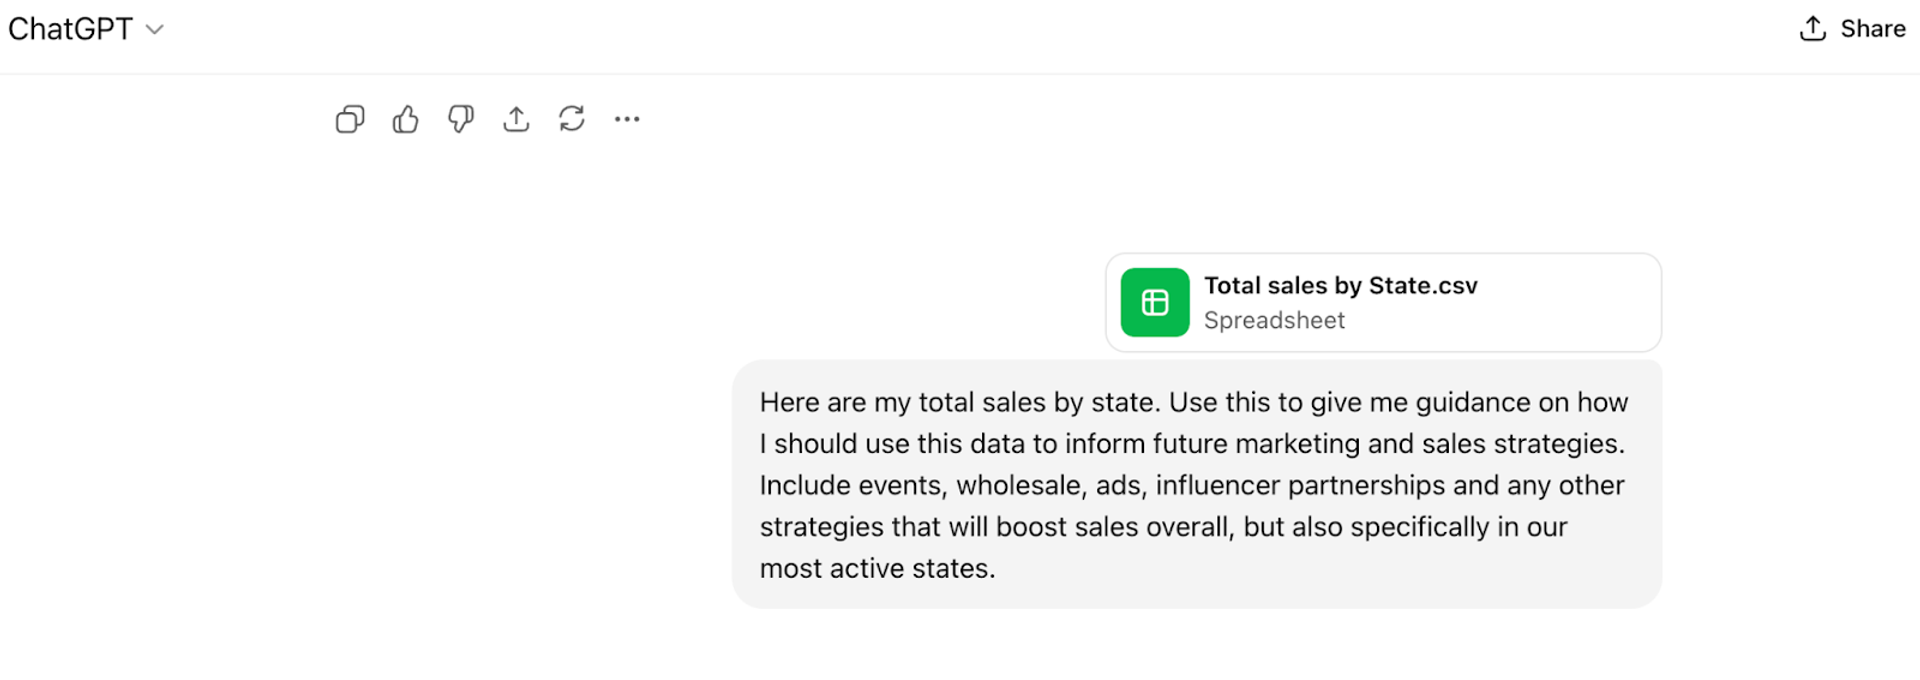This screenshot has height=680, width=1920.
Task: Open the three-dot more actions menu
Action: point(627,120)
